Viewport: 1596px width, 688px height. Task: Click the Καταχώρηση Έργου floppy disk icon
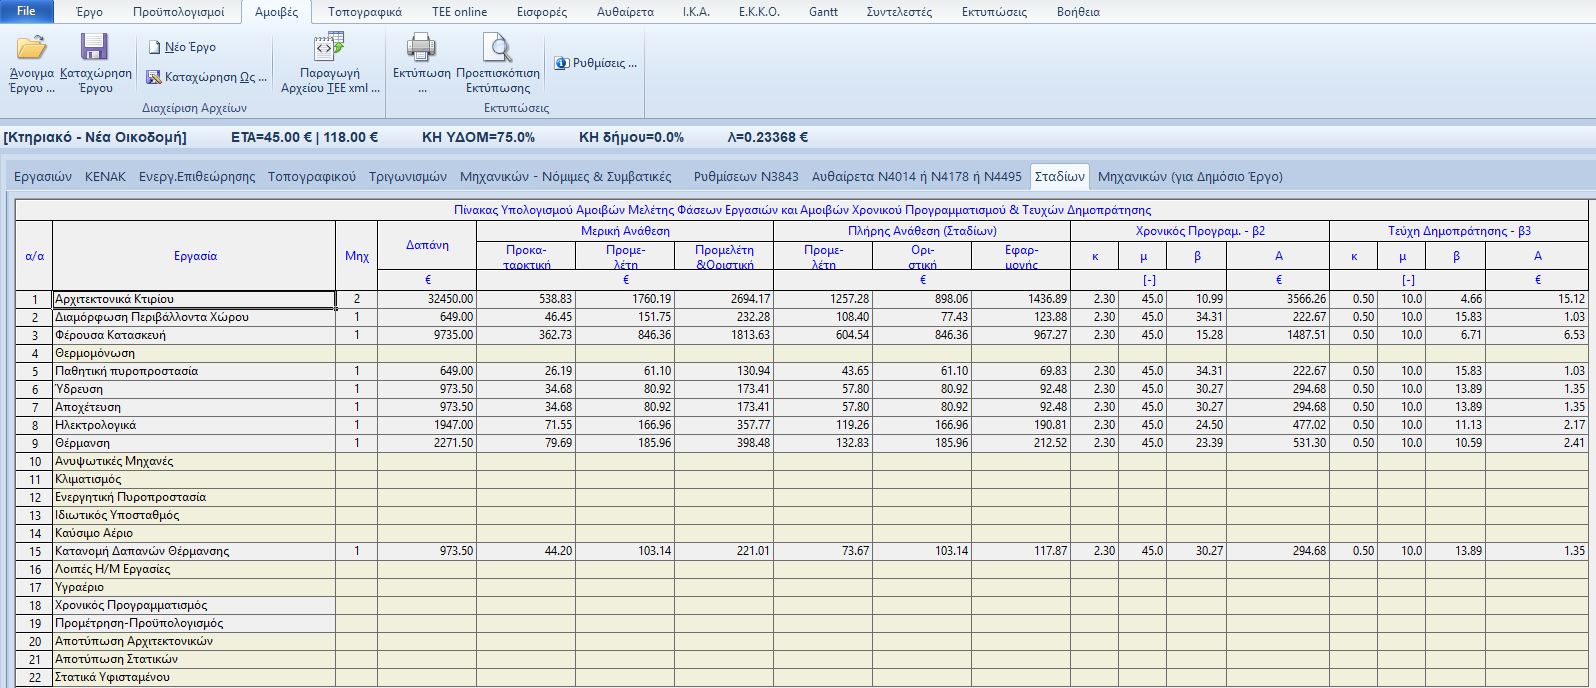[95, 48]
